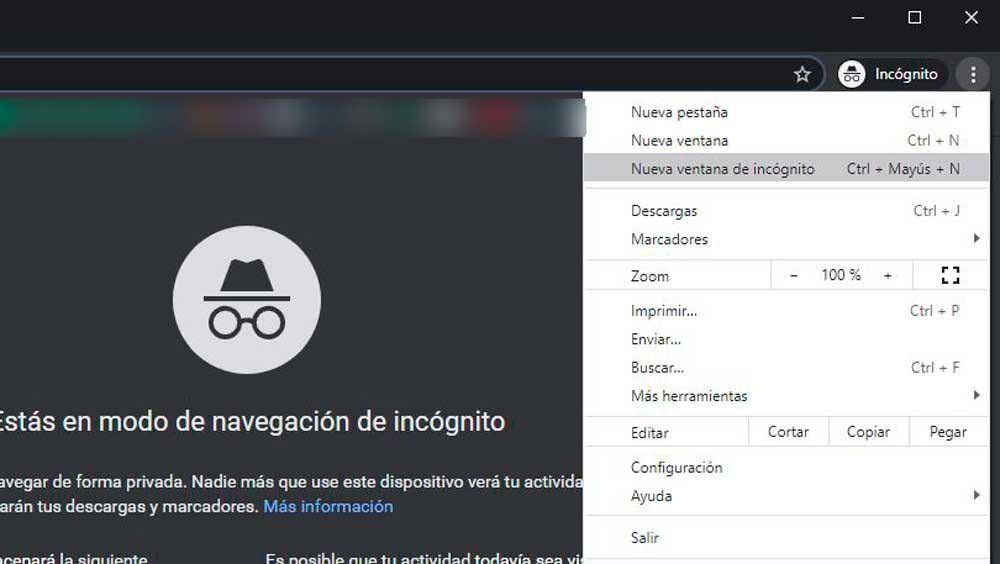1000x564 pixels.
Task: Maximize the browser window
Action: point(914,17)
